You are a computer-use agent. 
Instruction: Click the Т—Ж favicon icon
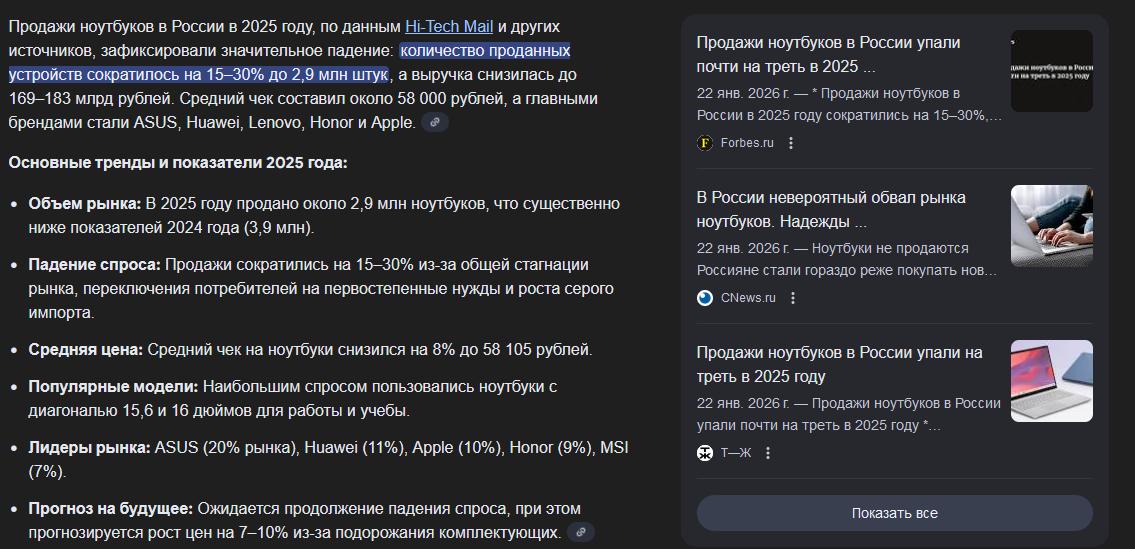[705, 453]
